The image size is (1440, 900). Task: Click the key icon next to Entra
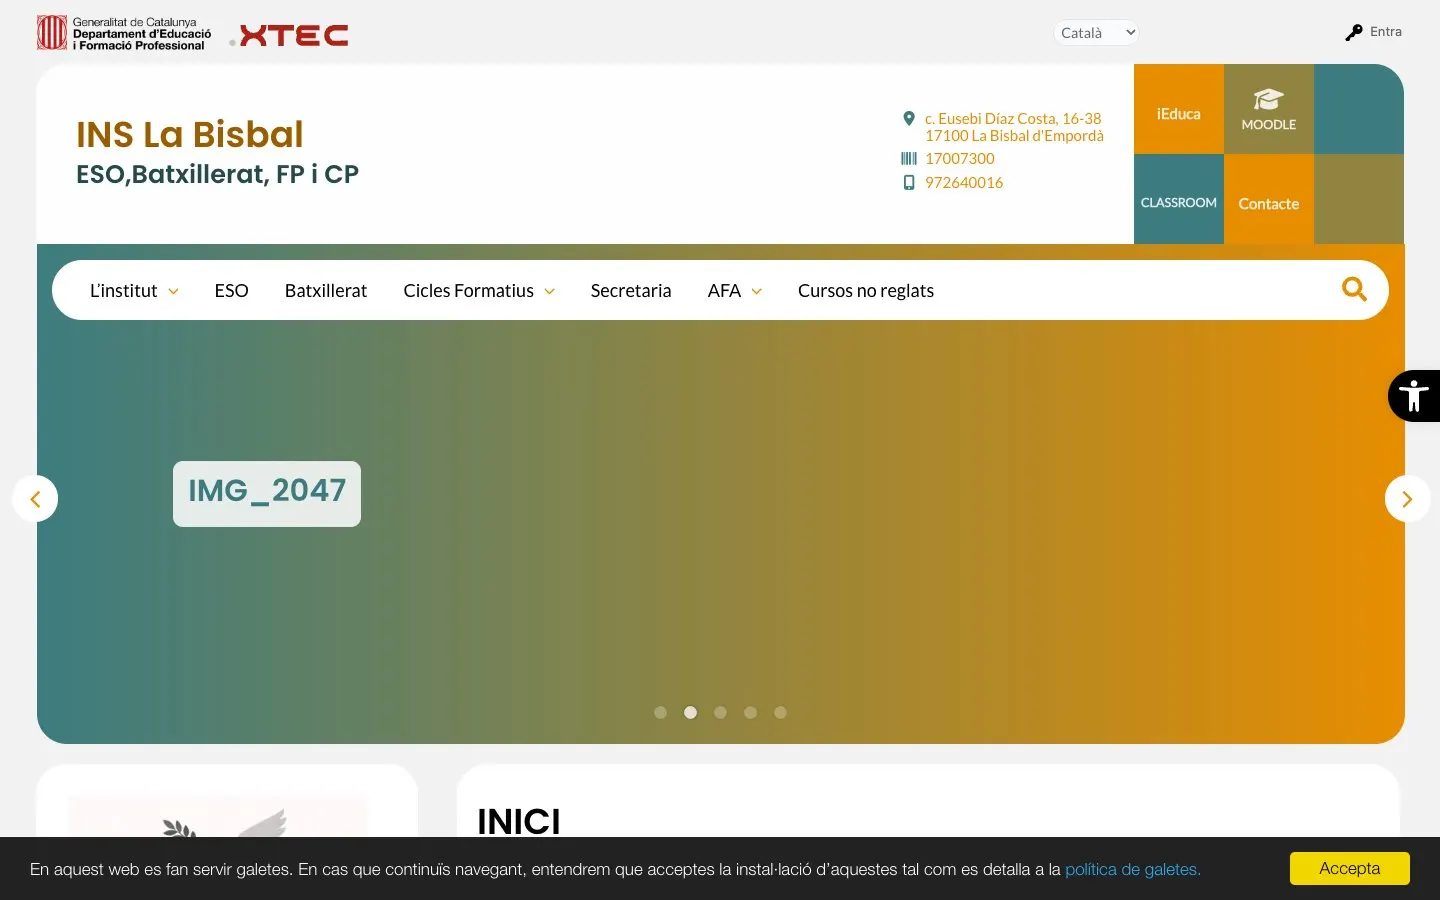tap(1354, 33)
